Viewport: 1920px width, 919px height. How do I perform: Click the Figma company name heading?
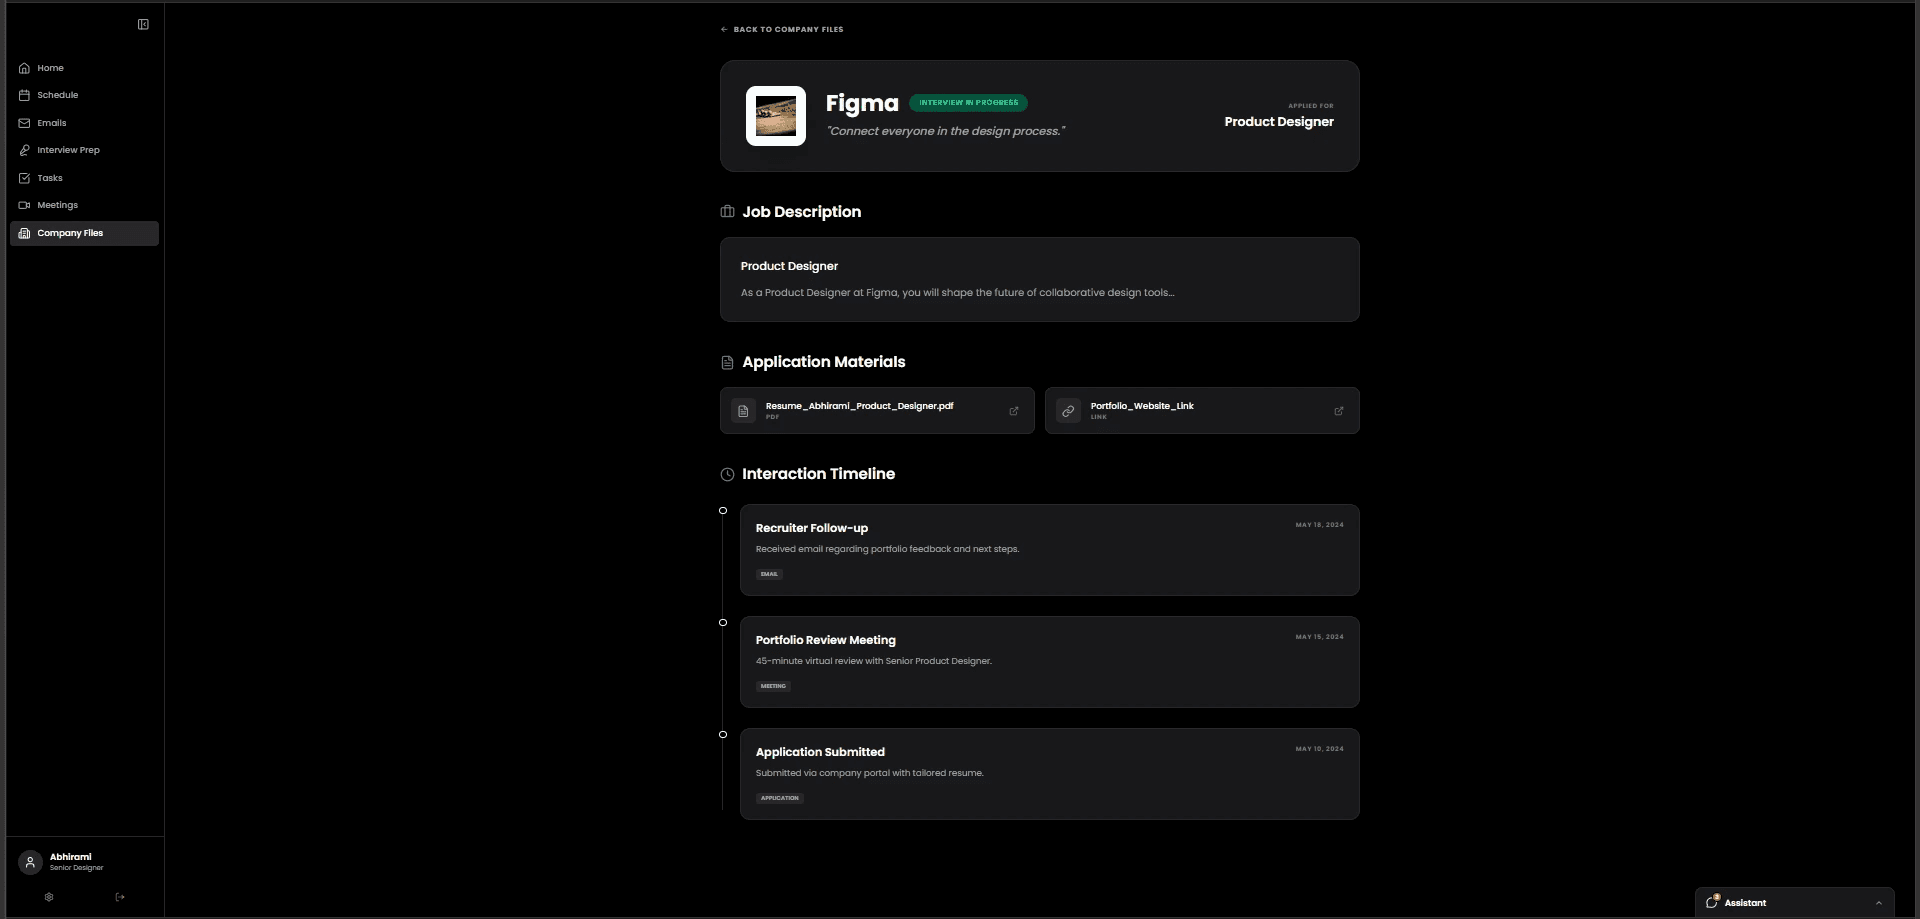pyautogui.click(x=862, y=103)
